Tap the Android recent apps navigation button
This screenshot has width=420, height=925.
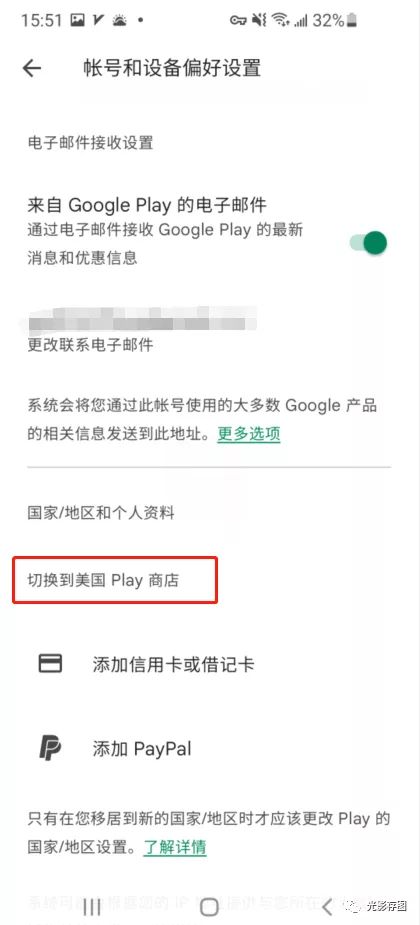click(x=92, y=907)
